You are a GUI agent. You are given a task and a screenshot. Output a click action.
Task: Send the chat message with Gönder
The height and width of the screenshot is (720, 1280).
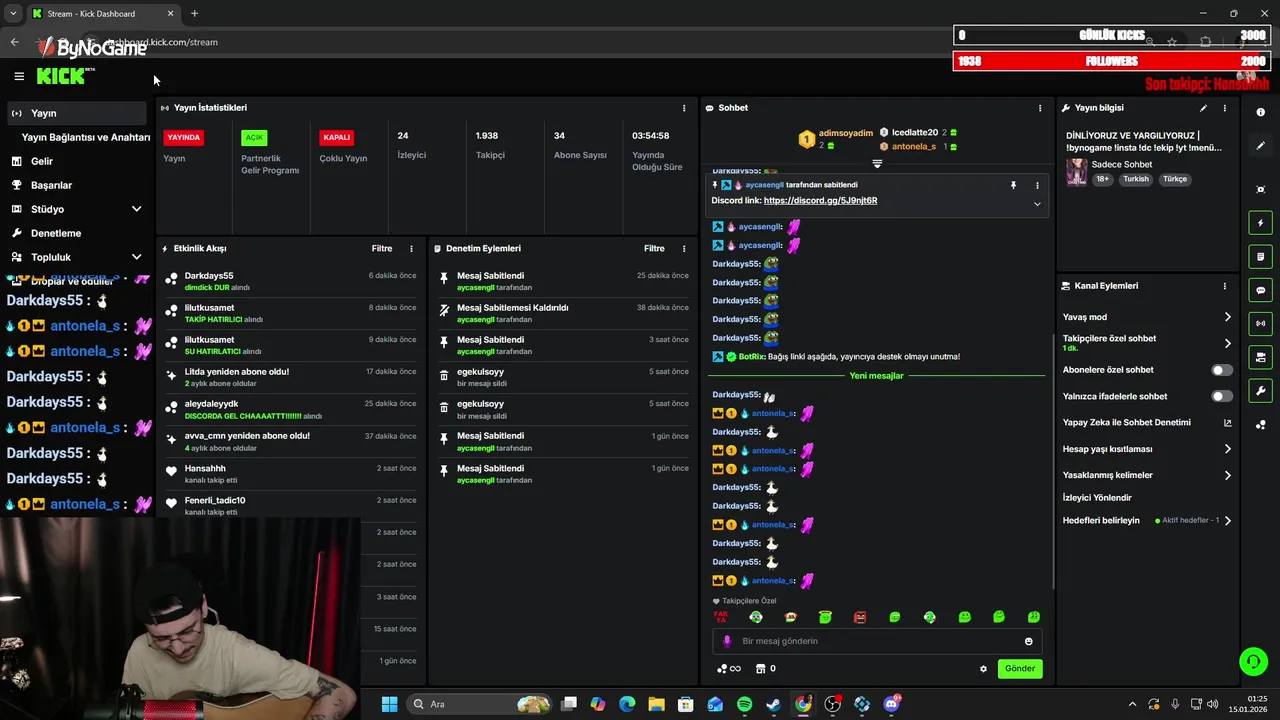click(1020, 668)
